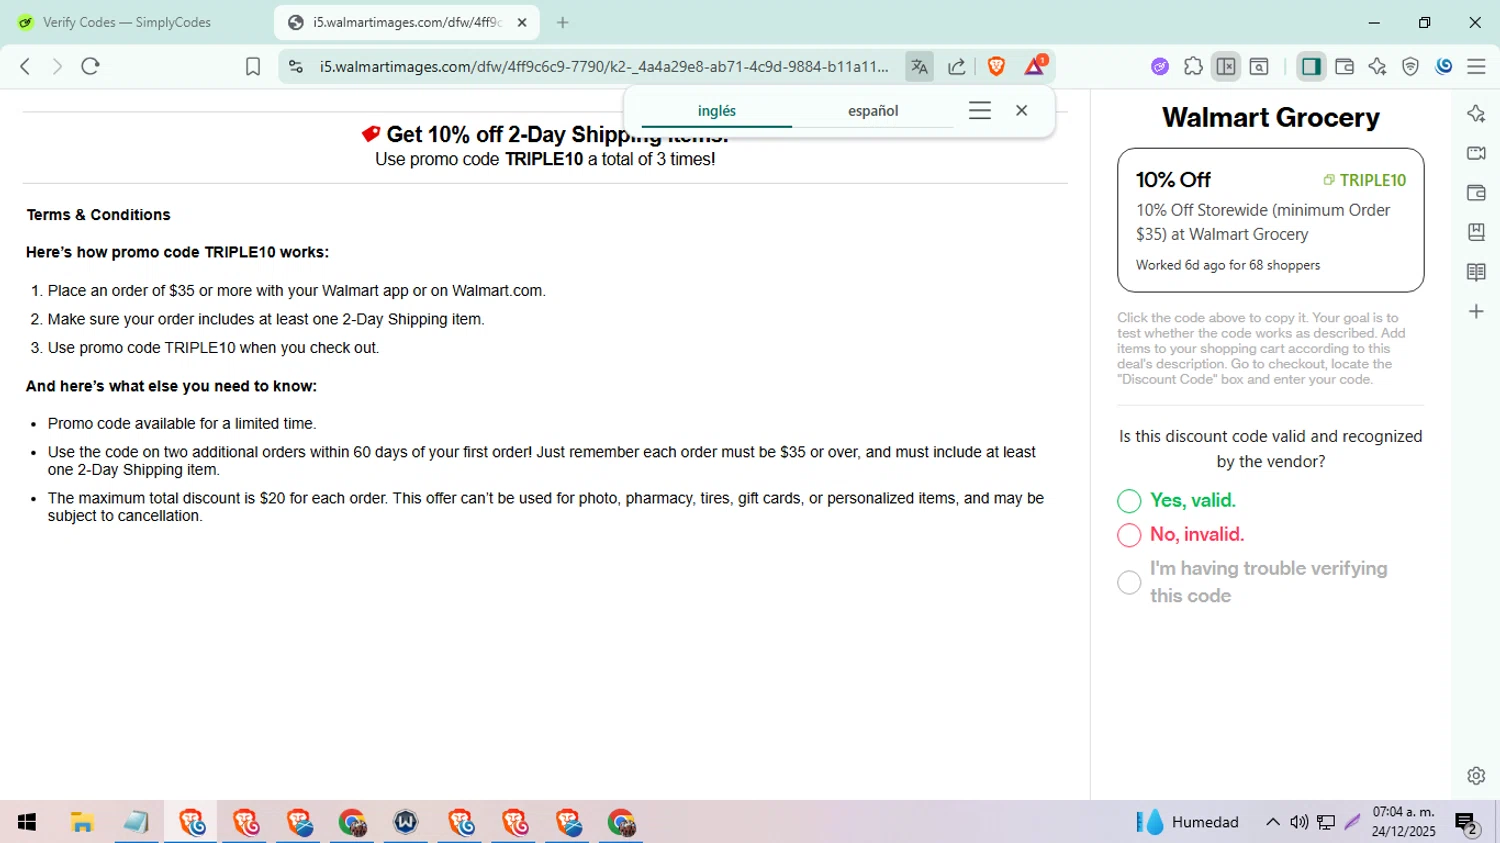1500x843 pixels.
Task: Open Leo AI in the right sidebar
Action: click(x=1476, y=113)
